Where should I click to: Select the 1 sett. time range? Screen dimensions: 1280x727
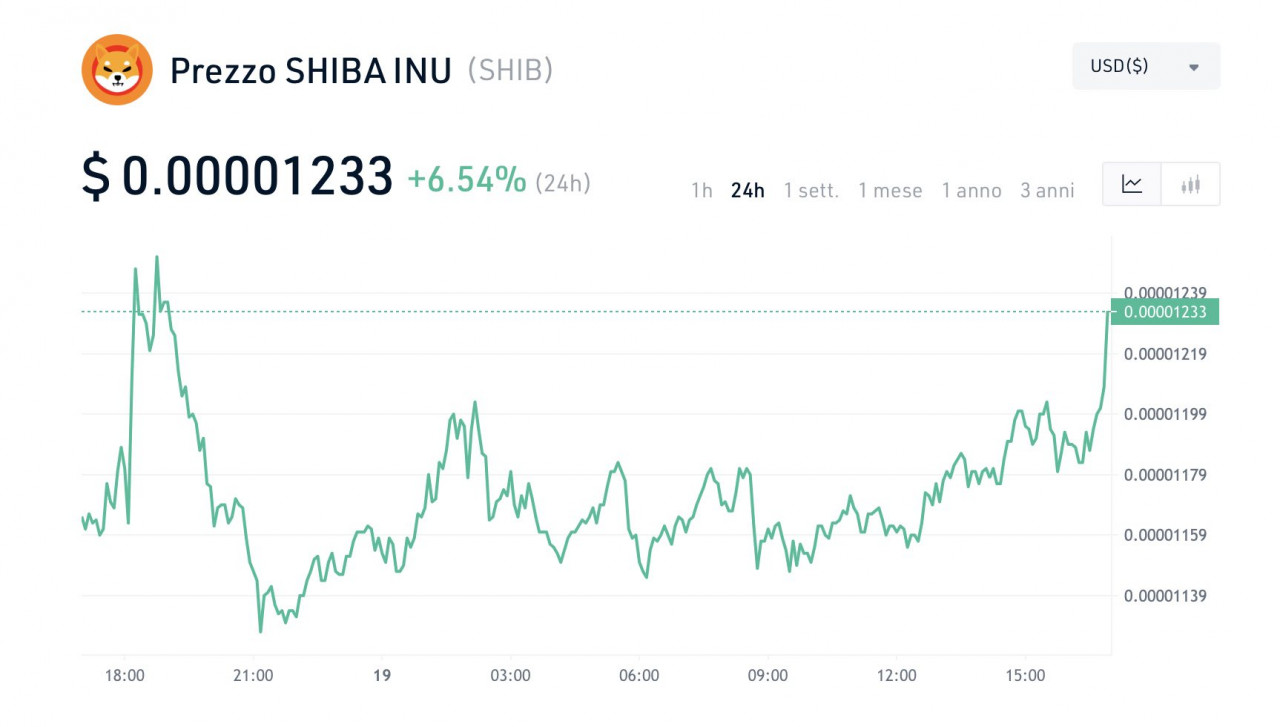tap(811, 190)
